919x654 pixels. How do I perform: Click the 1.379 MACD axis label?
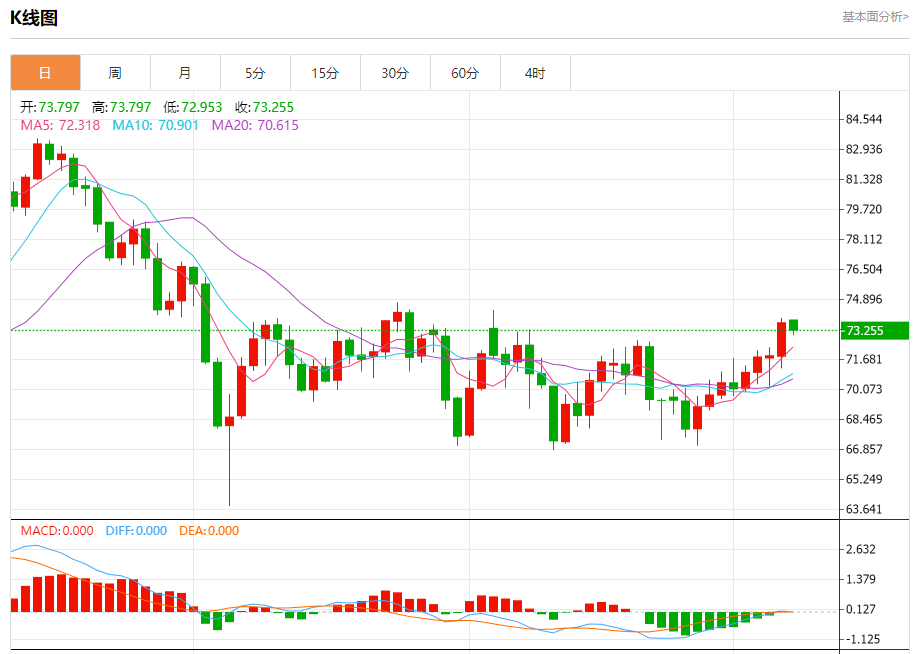(x=860, y=580)
